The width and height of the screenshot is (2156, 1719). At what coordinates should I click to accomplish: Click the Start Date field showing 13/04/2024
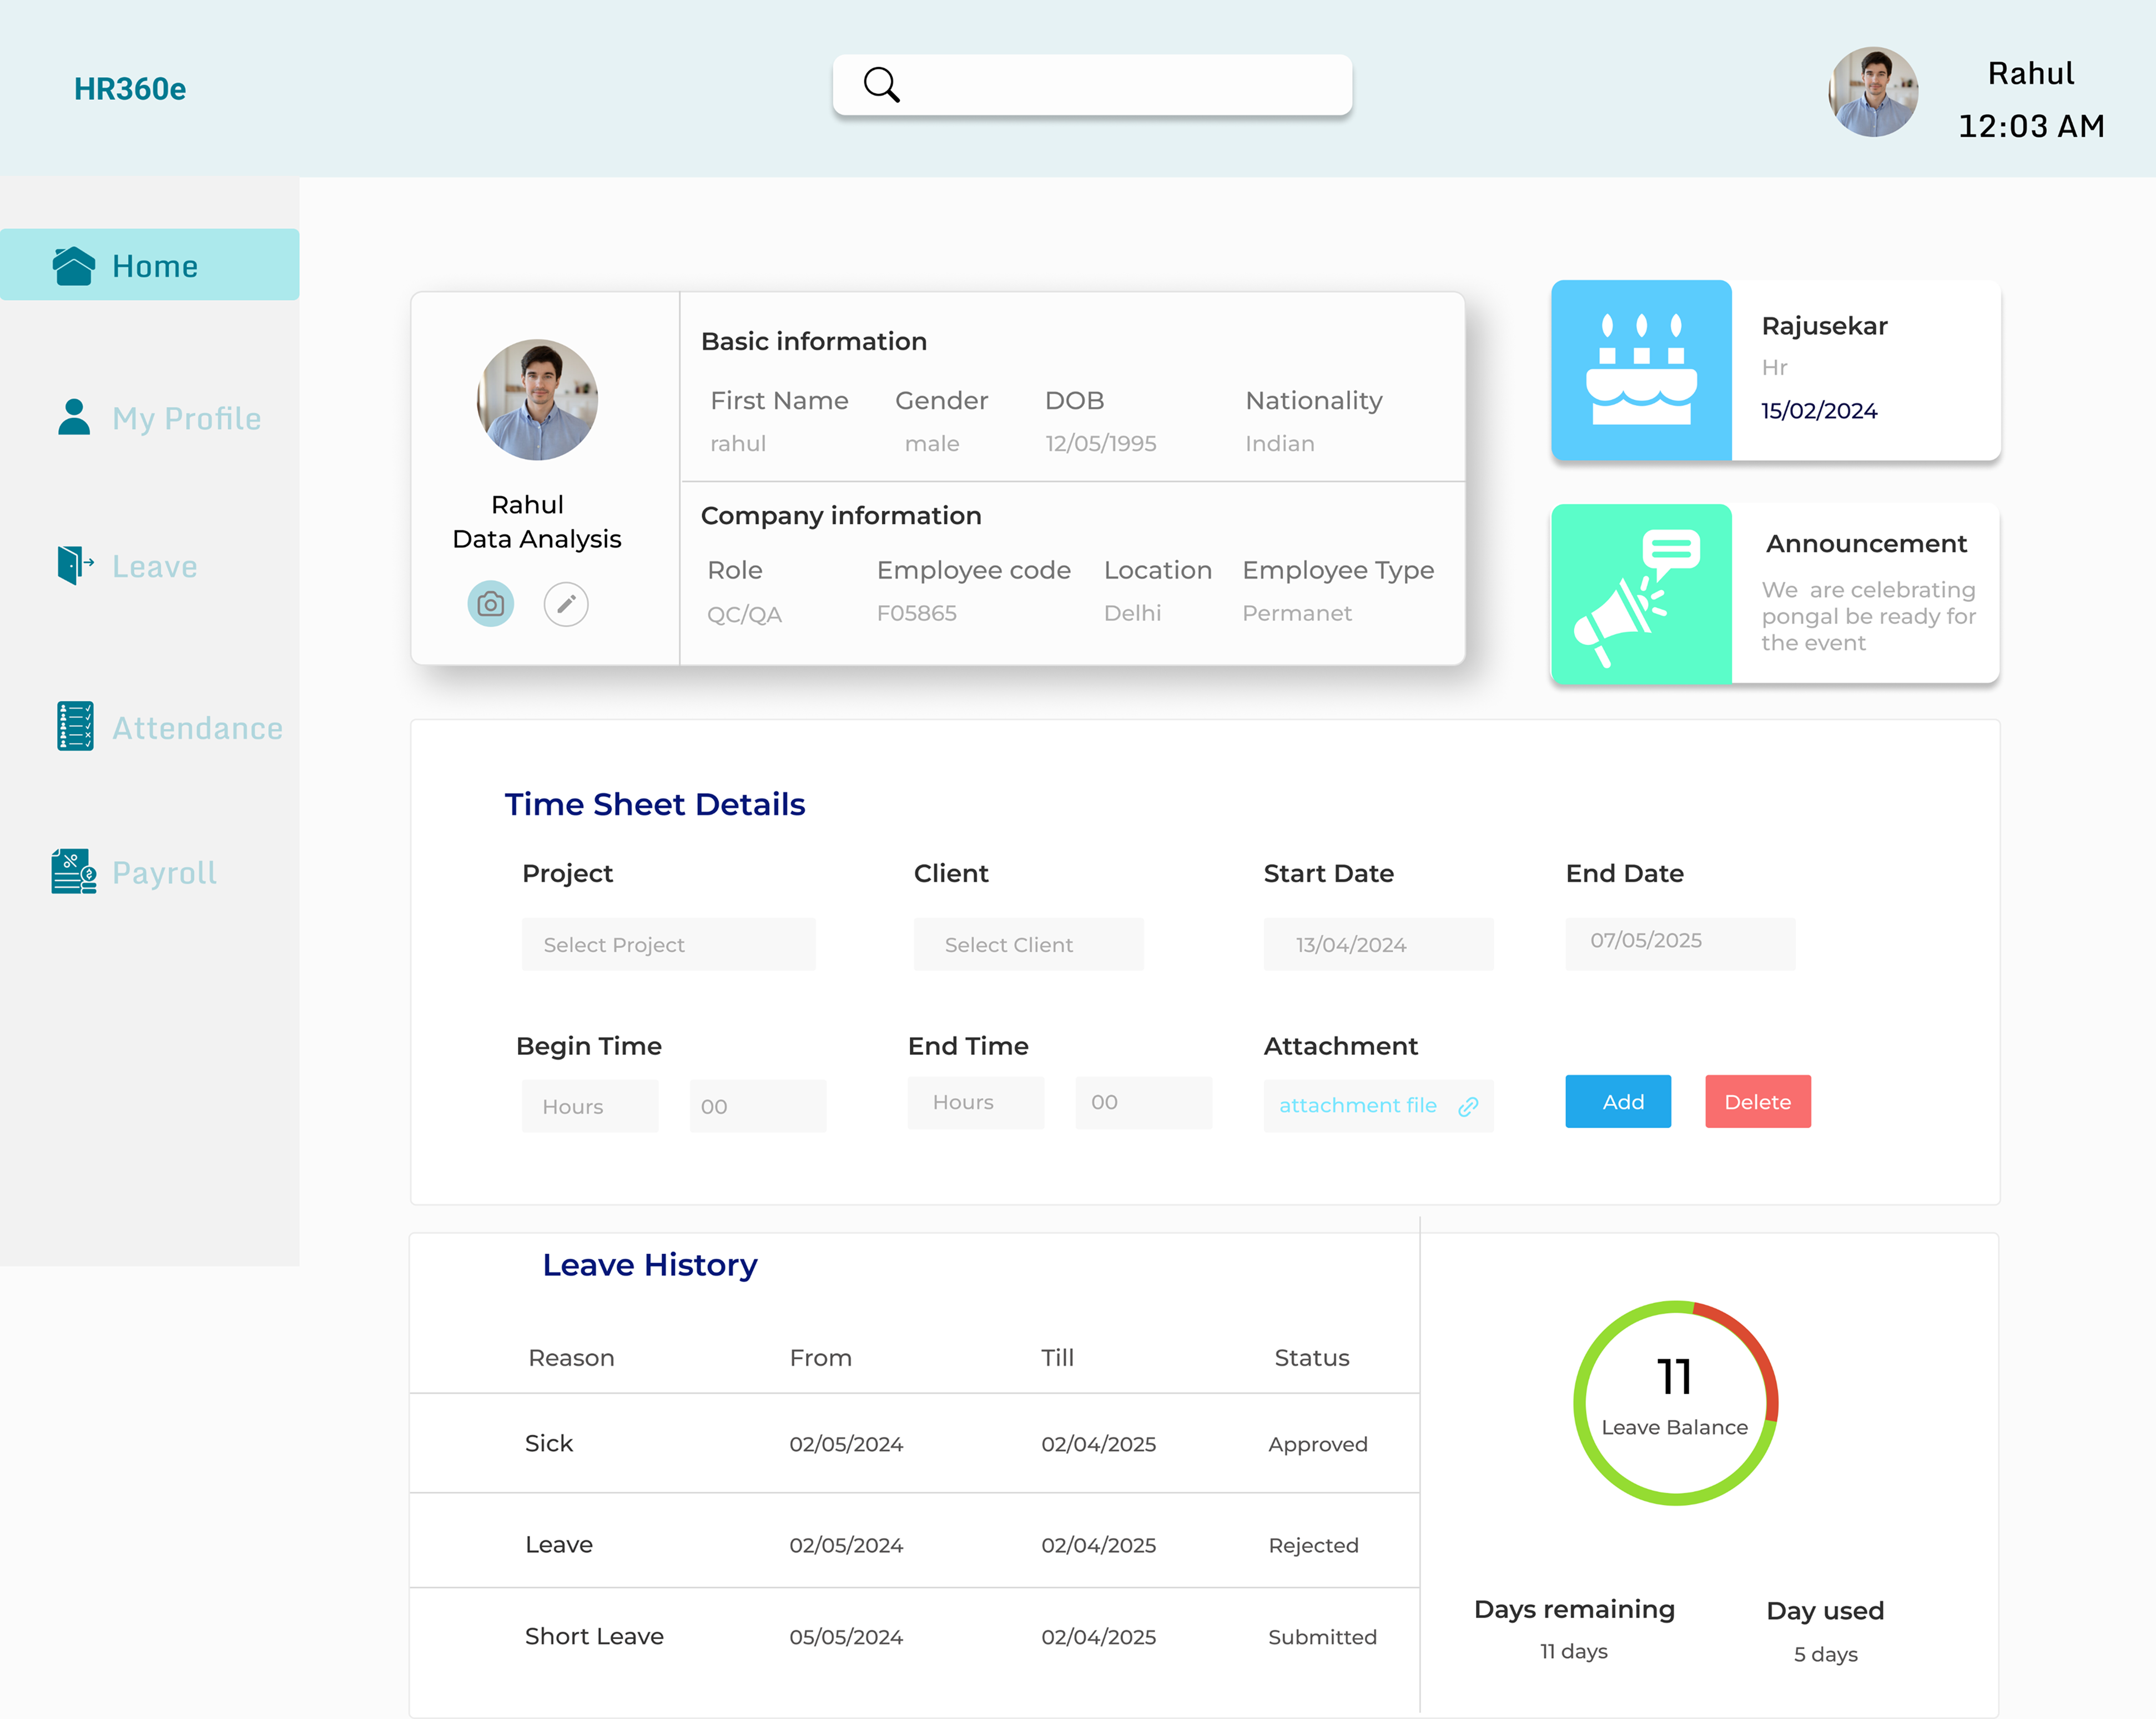coord(1378,944)
